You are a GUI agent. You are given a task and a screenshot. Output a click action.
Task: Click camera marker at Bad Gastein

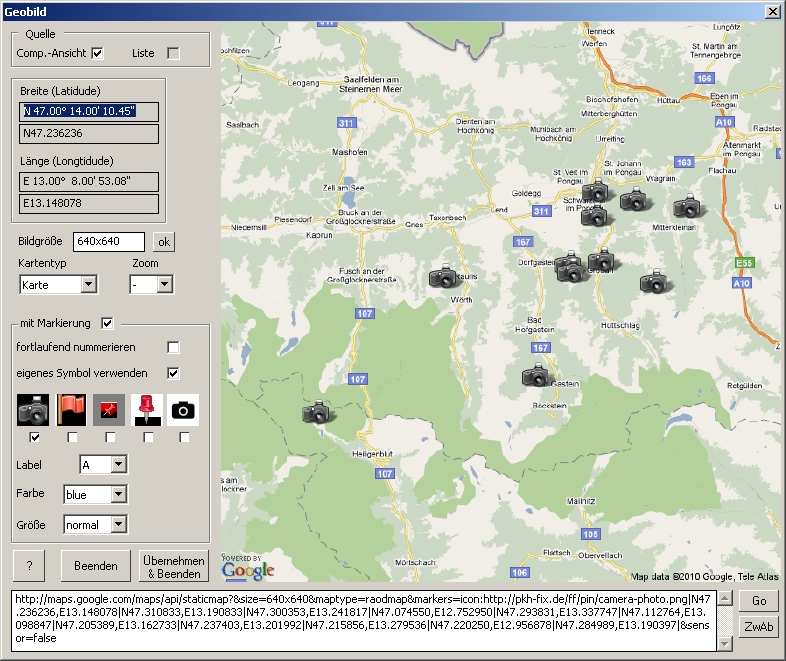[535, 375]
